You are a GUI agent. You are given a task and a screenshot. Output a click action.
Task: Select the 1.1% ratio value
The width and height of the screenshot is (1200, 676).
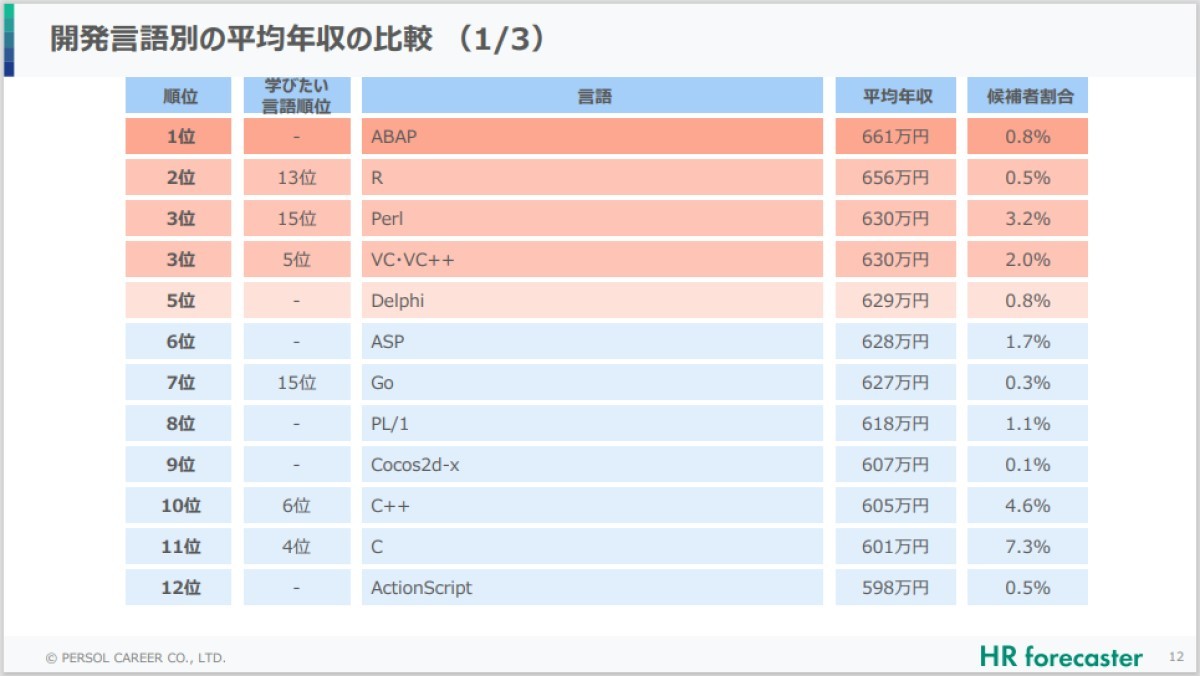(x=1028, y=423)
